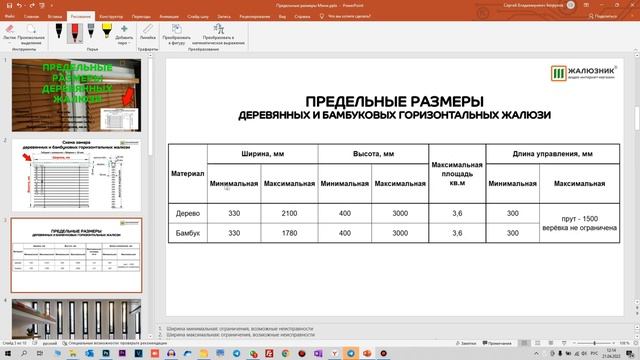The image size is (640, 360).
Task: Select slide 4 thumbnail
Action: 76,318
